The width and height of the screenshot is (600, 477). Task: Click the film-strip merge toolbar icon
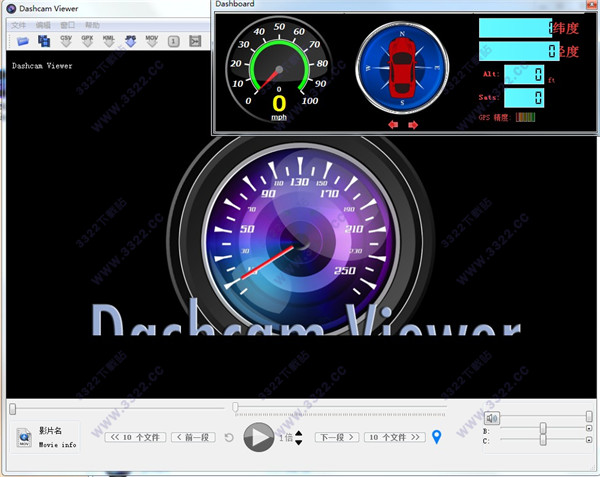[195, 41]
